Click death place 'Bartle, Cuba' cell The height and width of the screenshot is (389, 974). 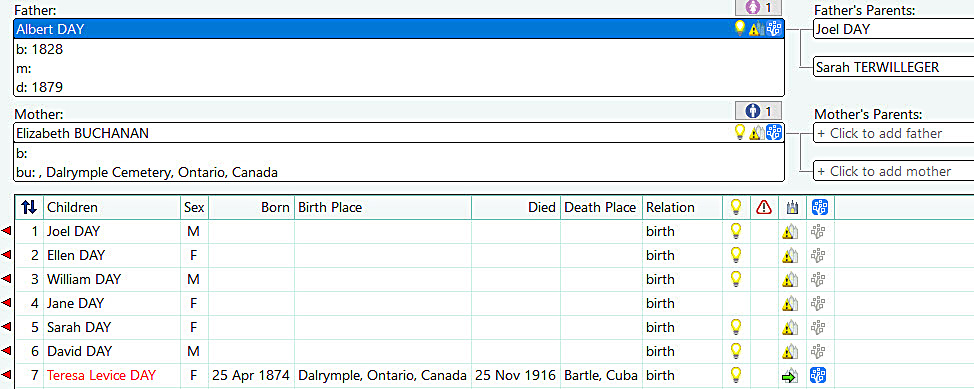click(601, 375)
